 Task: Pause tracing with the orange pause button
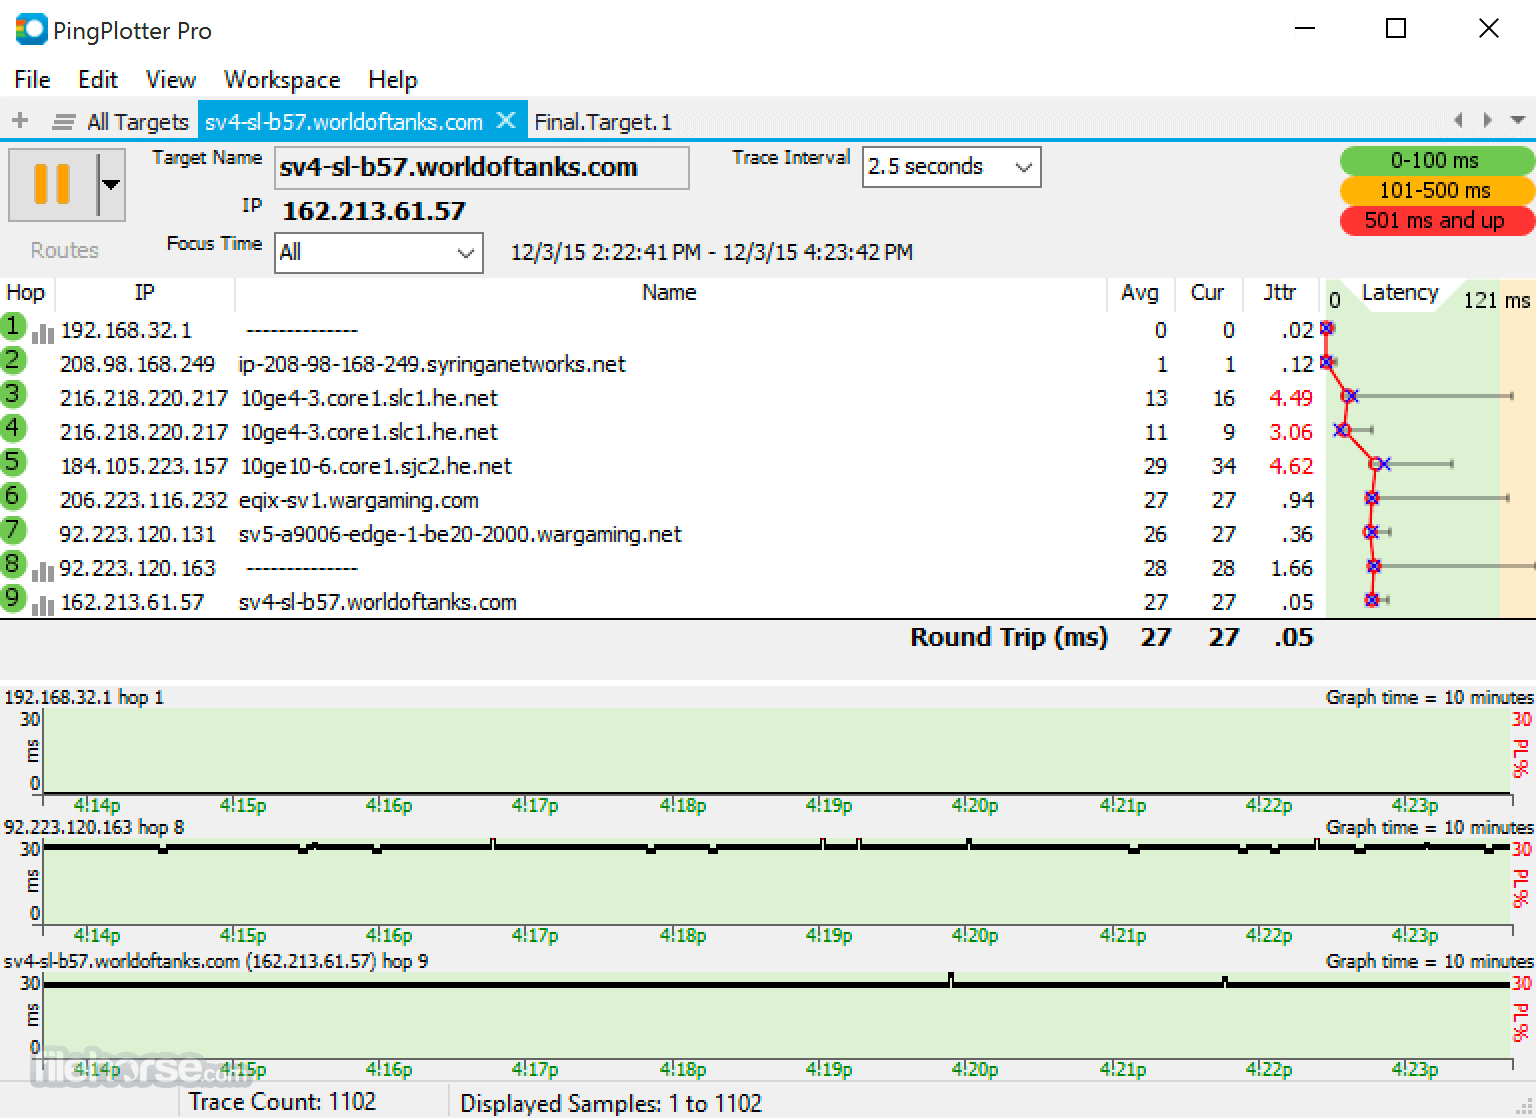click(52, 185)
